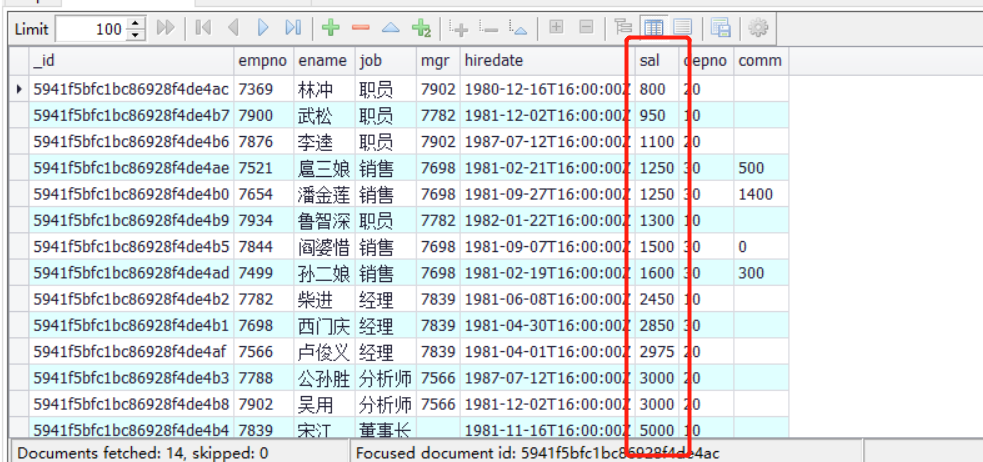Go to the previous page arrow
The width and height of the screenshot is (983, 462).
coord(233,28)
